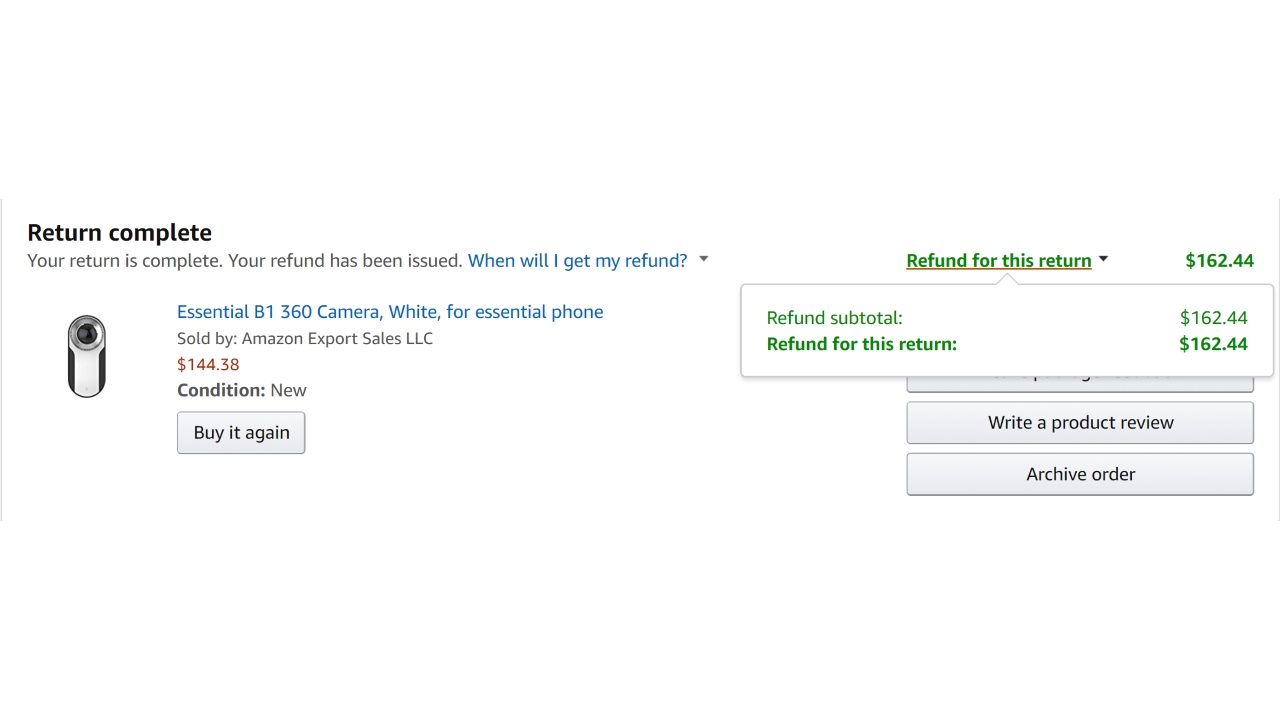This screenshot has width=1280, height=720.
Task: Click the "Return complete" heading
Action: click(120, 233)
